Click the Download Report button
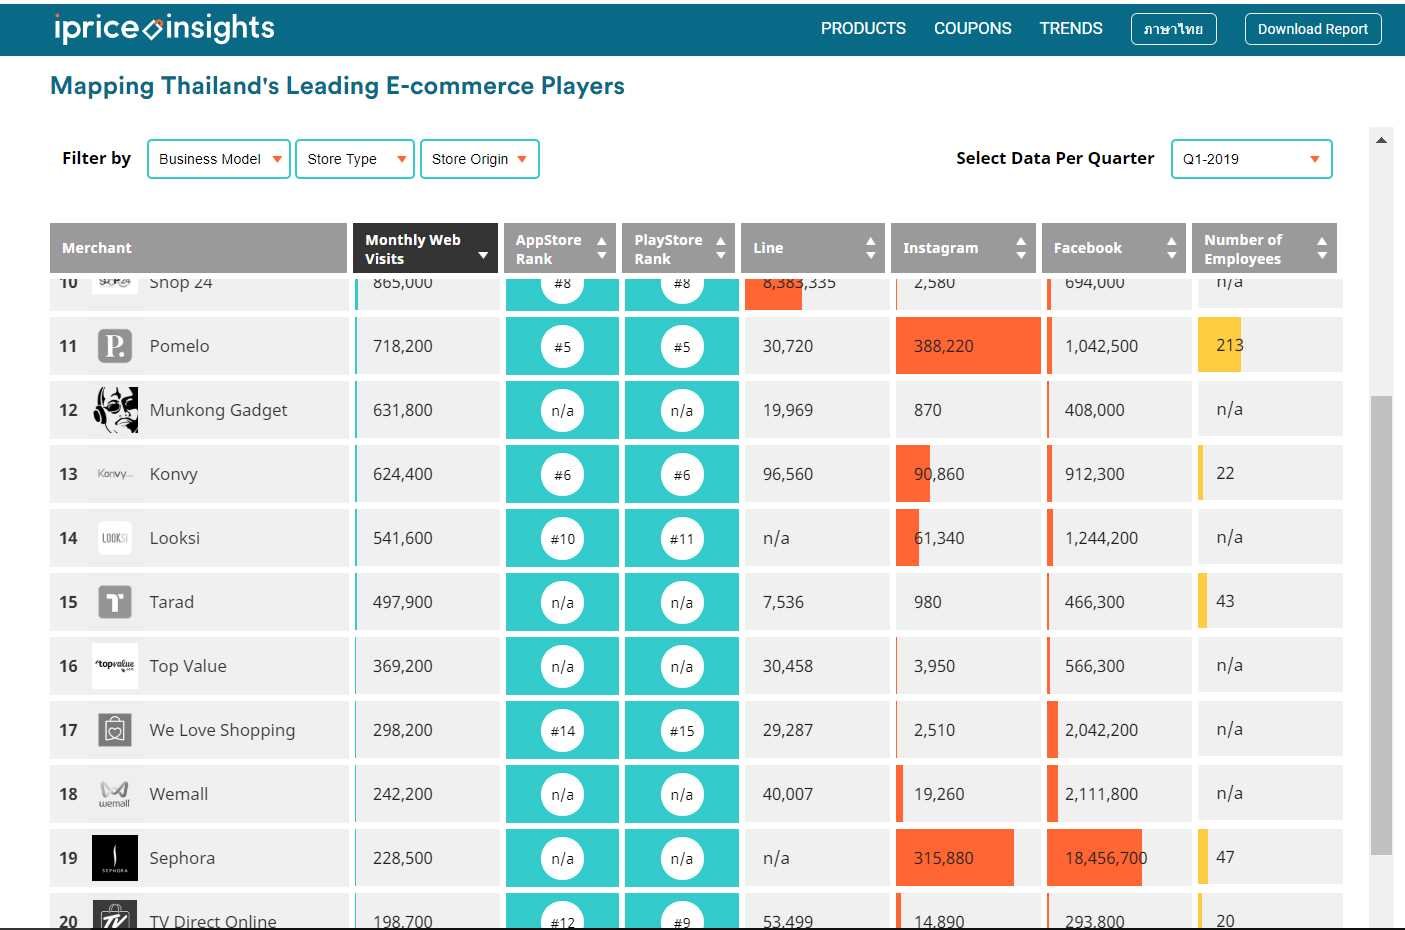Viewport: 1405px width, 930px height. tap(1313, 29)
